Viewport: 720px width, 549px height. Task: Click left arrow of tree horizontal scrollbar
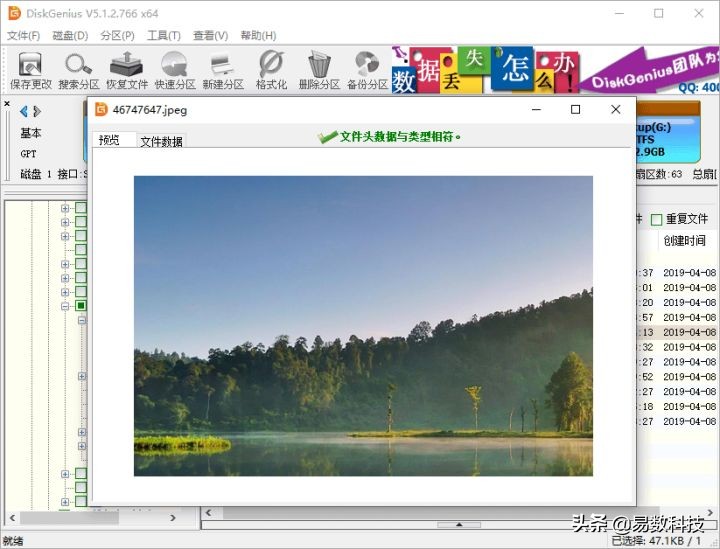(12, 518)
